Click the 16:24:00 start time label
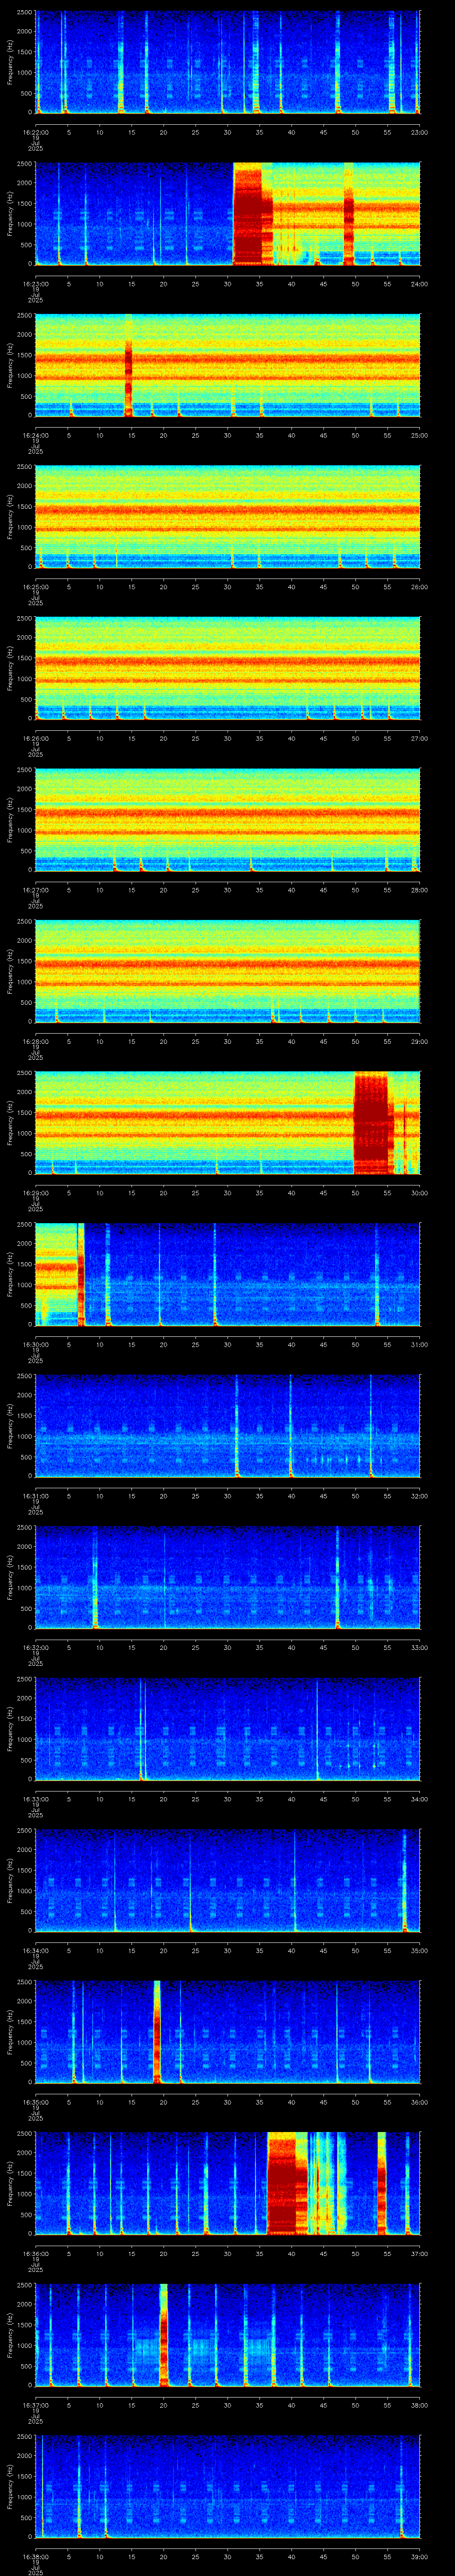Viewport: 455px width, 2576px height. pyautogui.click(x=35, y=435)
